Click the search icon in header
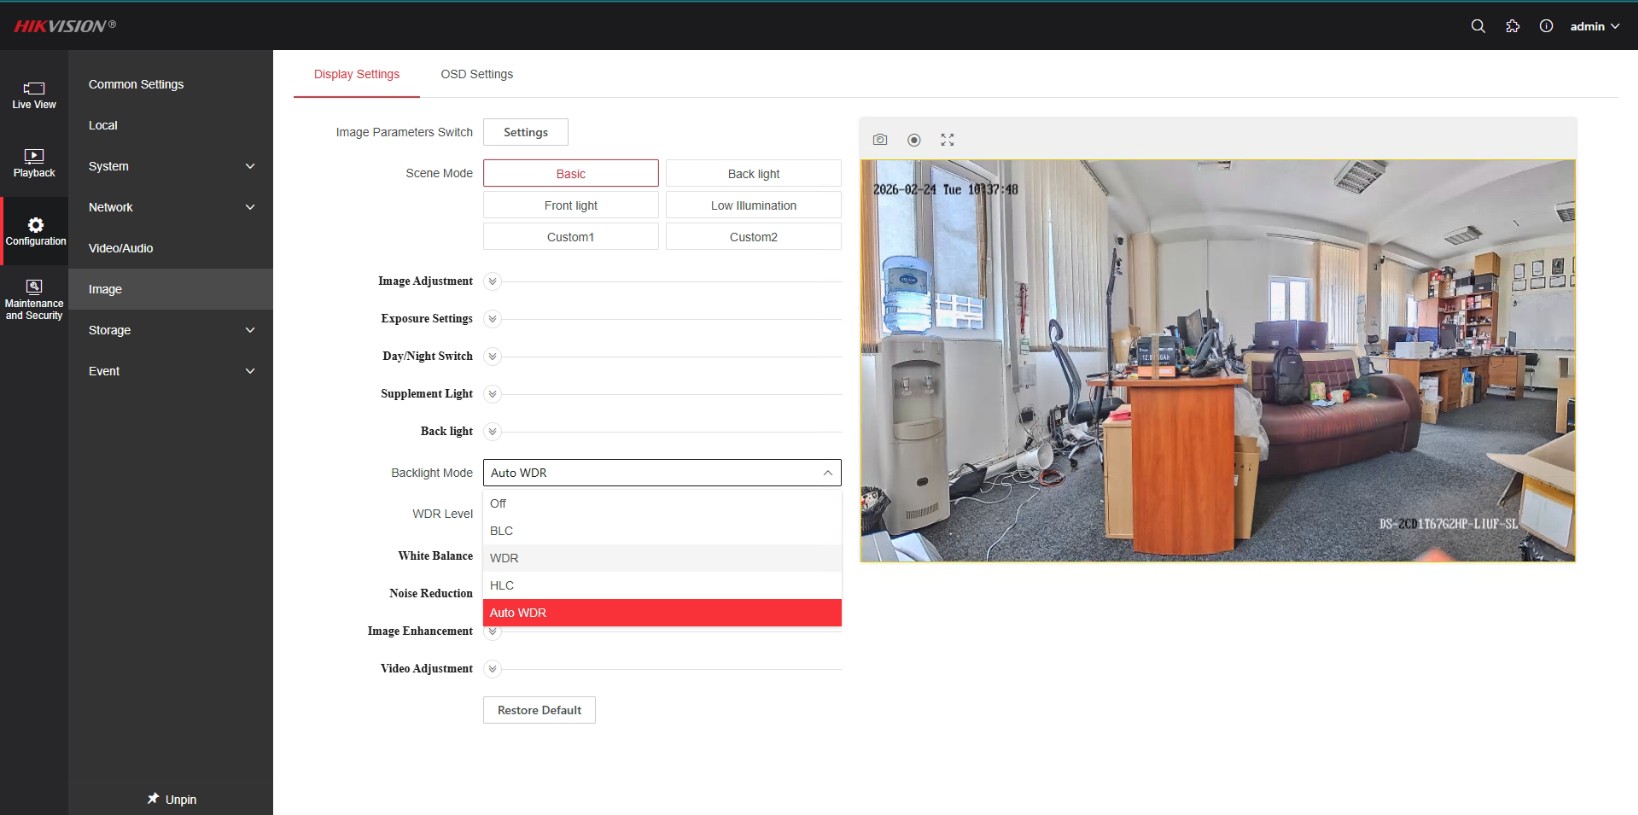The width and height of the screenshot is (1638, 815). [x=1478, y=26]
